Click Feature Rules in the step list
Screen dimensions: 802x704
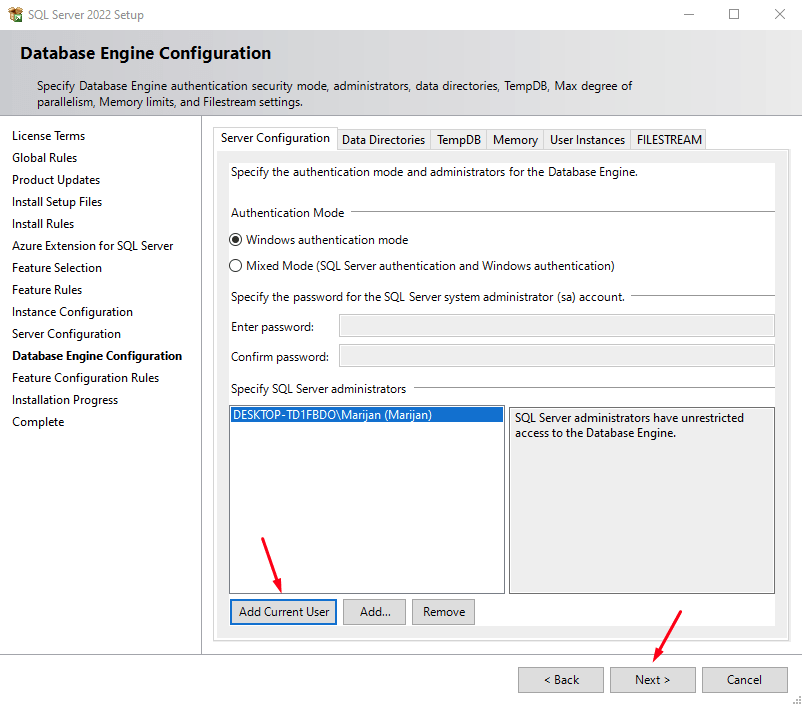47,290
